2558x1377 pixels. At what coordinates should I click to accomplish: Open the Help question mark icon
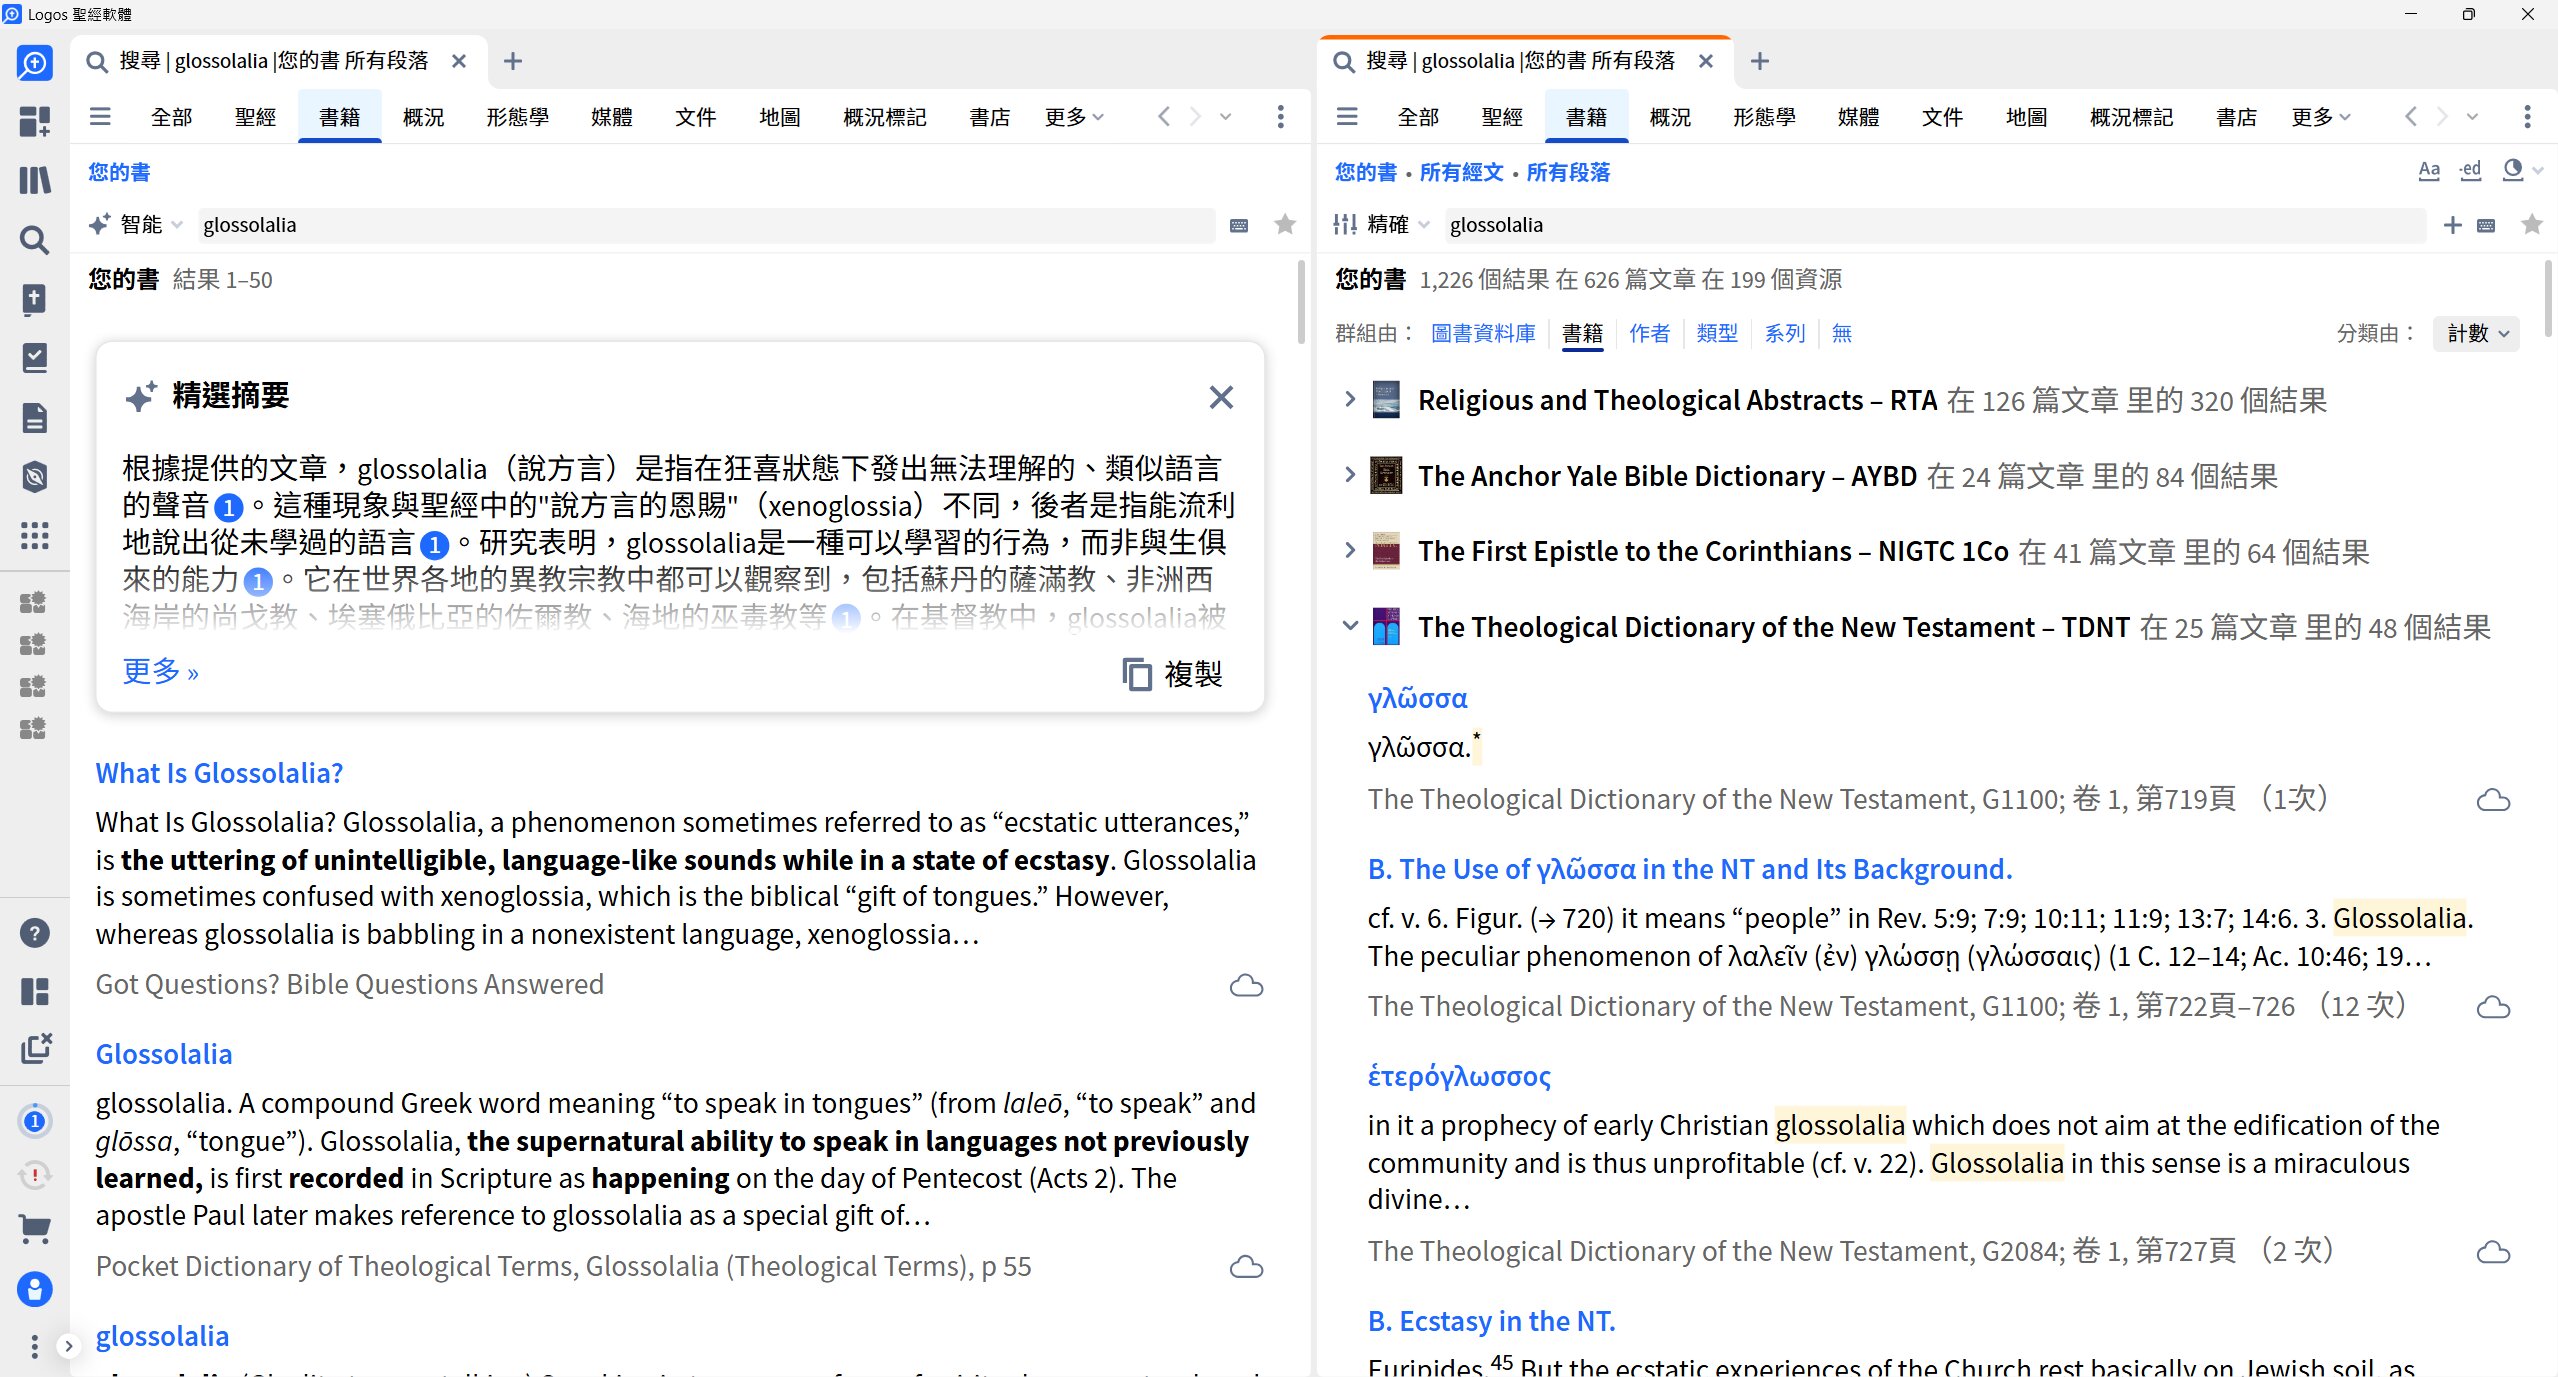coord(34,933)
